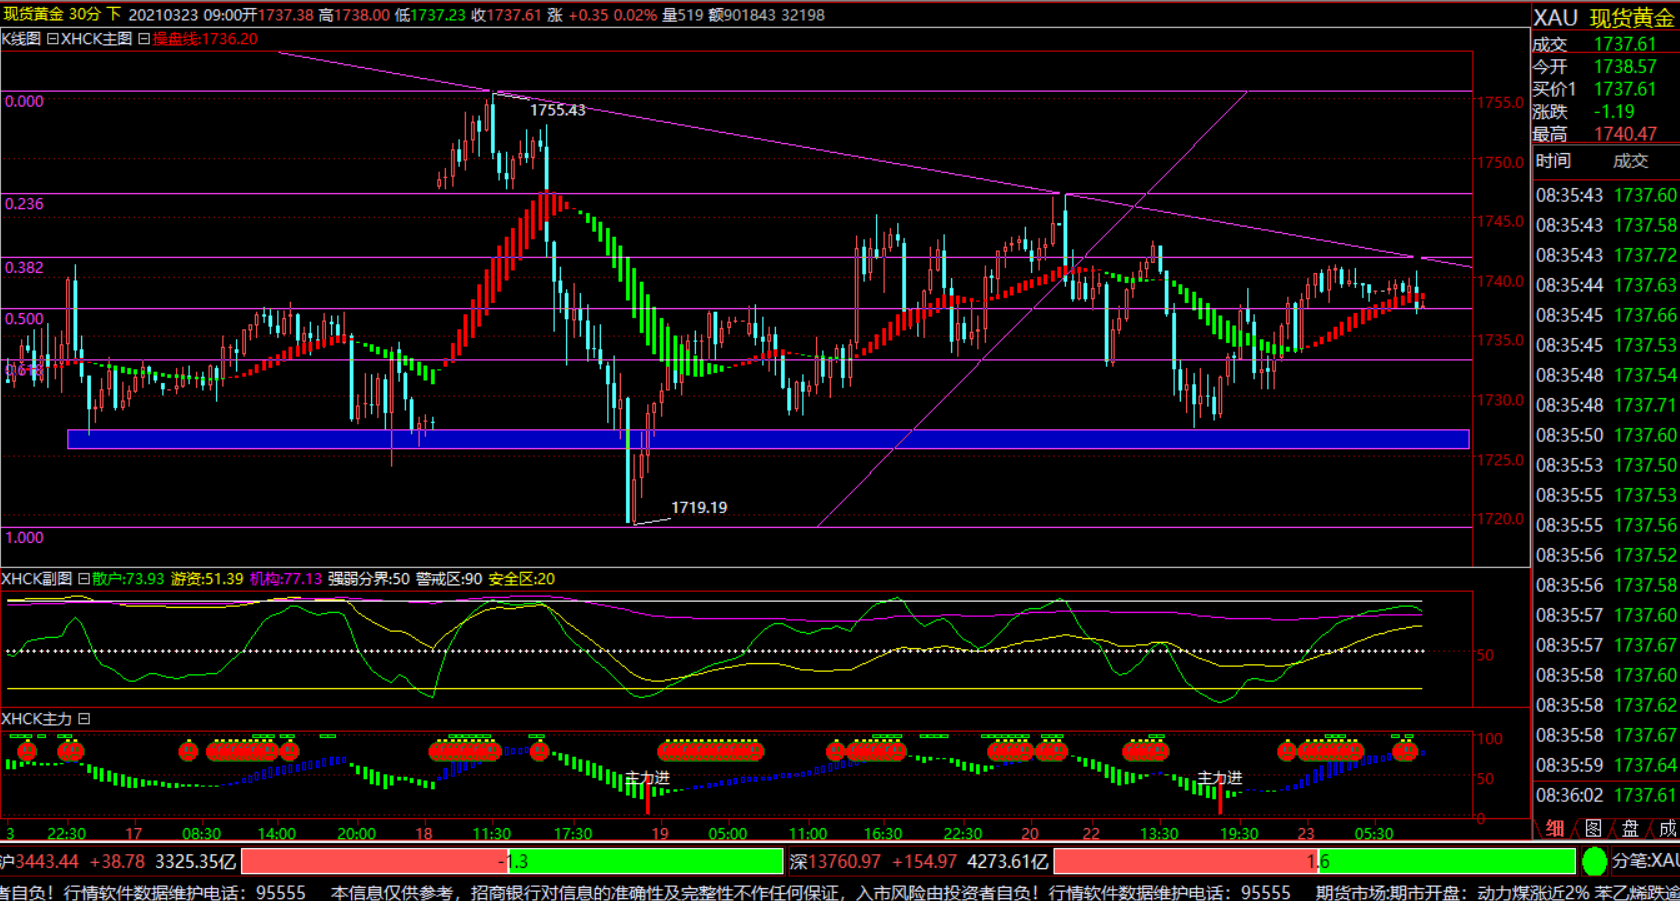
Task: Click the 1755.43 high price label
Action: coord(557,110)
